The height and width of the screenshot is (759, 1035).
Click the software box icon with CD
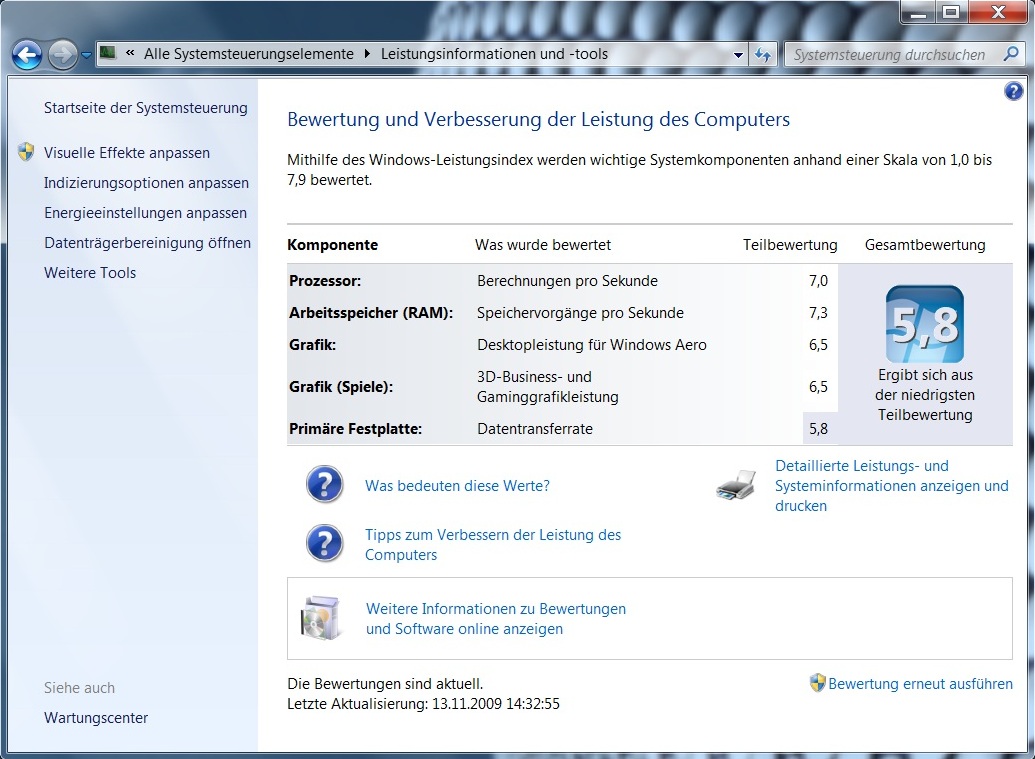tap(321, 618)
